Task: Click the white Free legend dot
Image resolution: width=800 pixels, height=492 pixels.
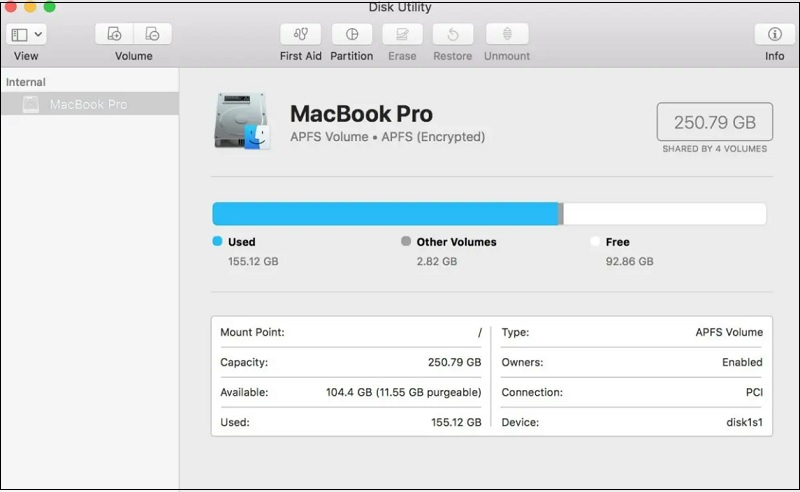Action: [595, 241]
